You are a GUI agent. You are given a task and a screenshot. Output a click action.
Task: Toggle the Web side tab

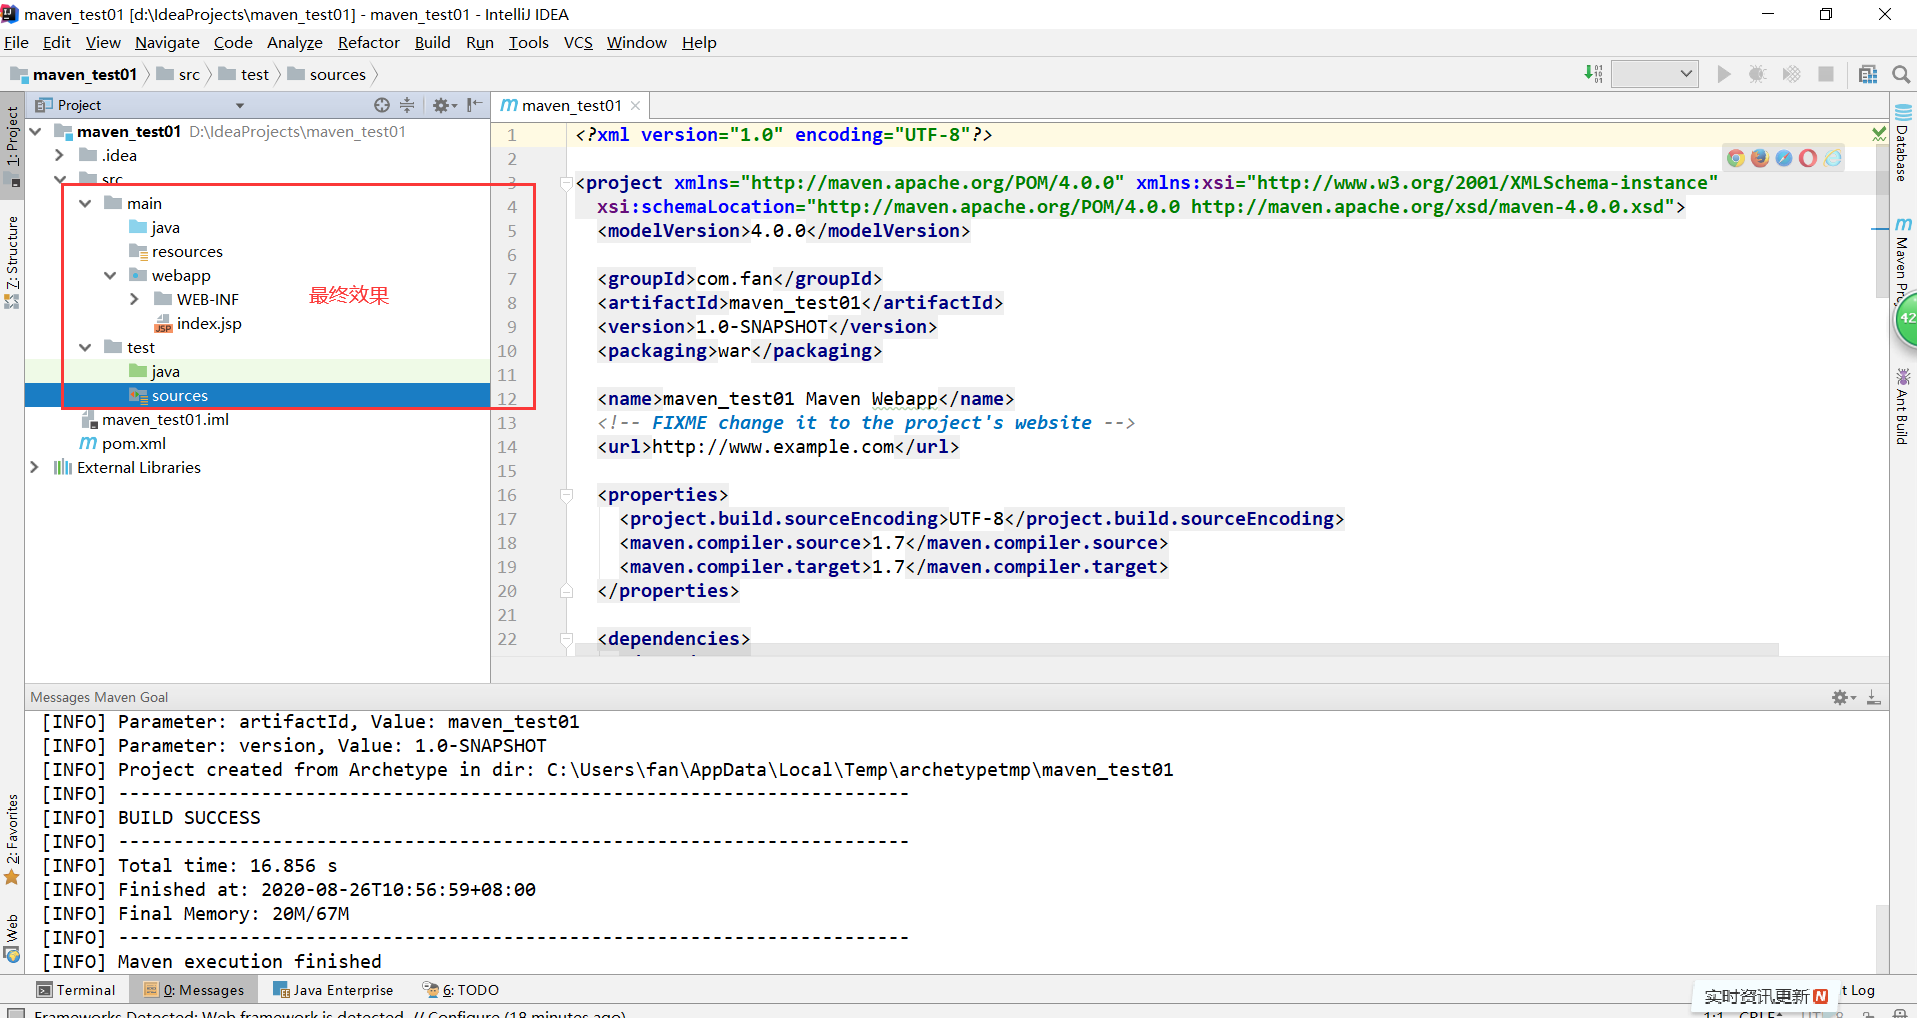click(12, 937)
